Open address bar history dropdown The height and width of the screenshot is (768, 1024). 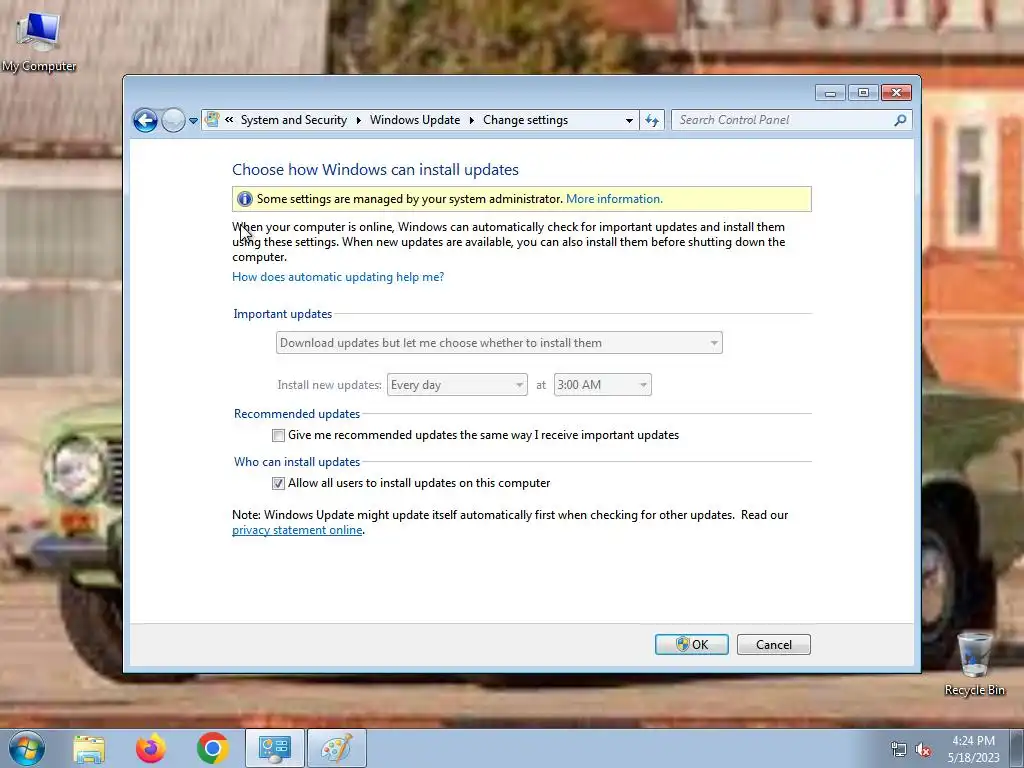(x=629, y=120)
